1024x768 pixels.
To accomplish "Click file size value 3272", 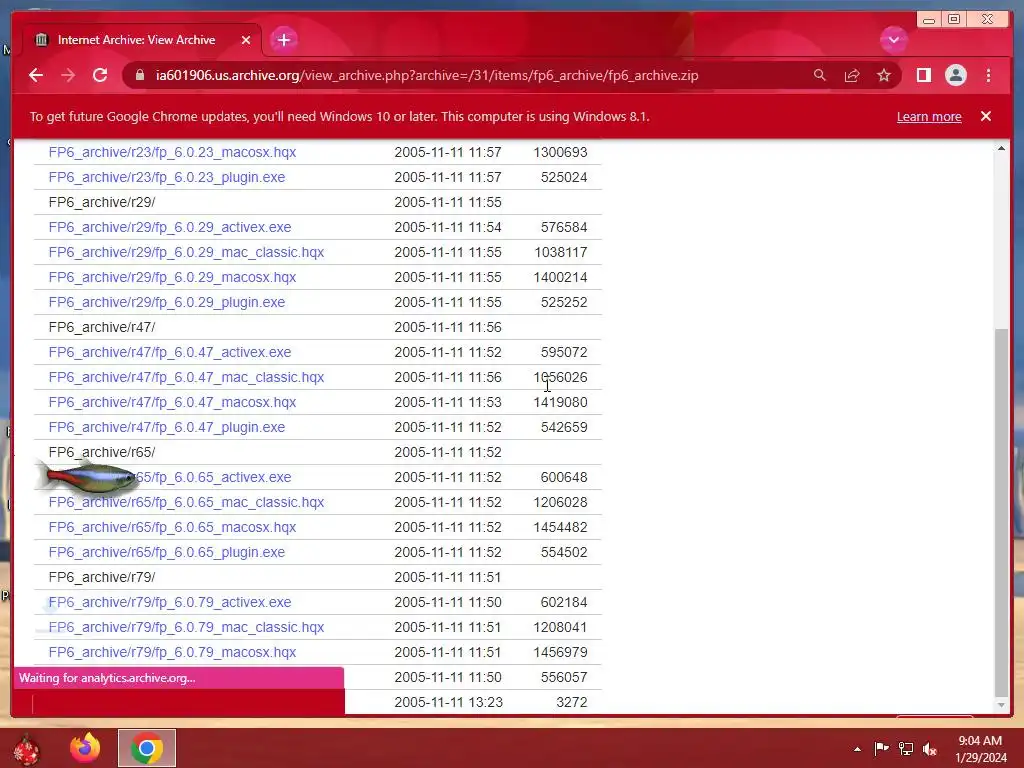I will click(571, 702).
